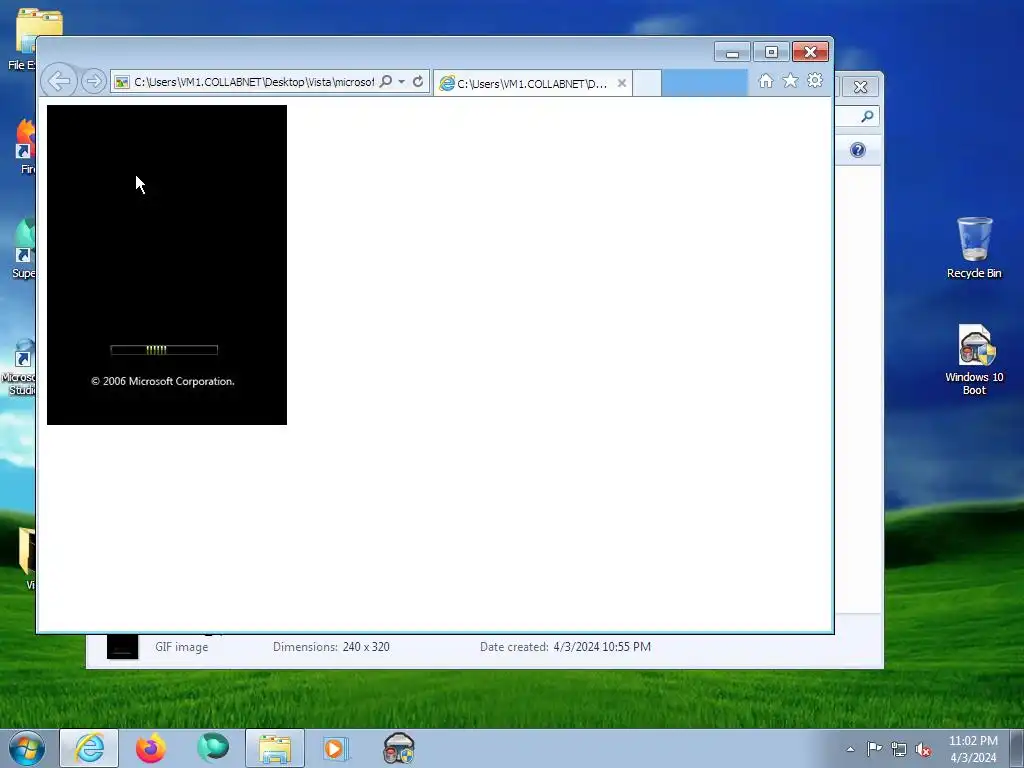Click the address bar file path
The image size is (1024, 768).
click(253, 82)
